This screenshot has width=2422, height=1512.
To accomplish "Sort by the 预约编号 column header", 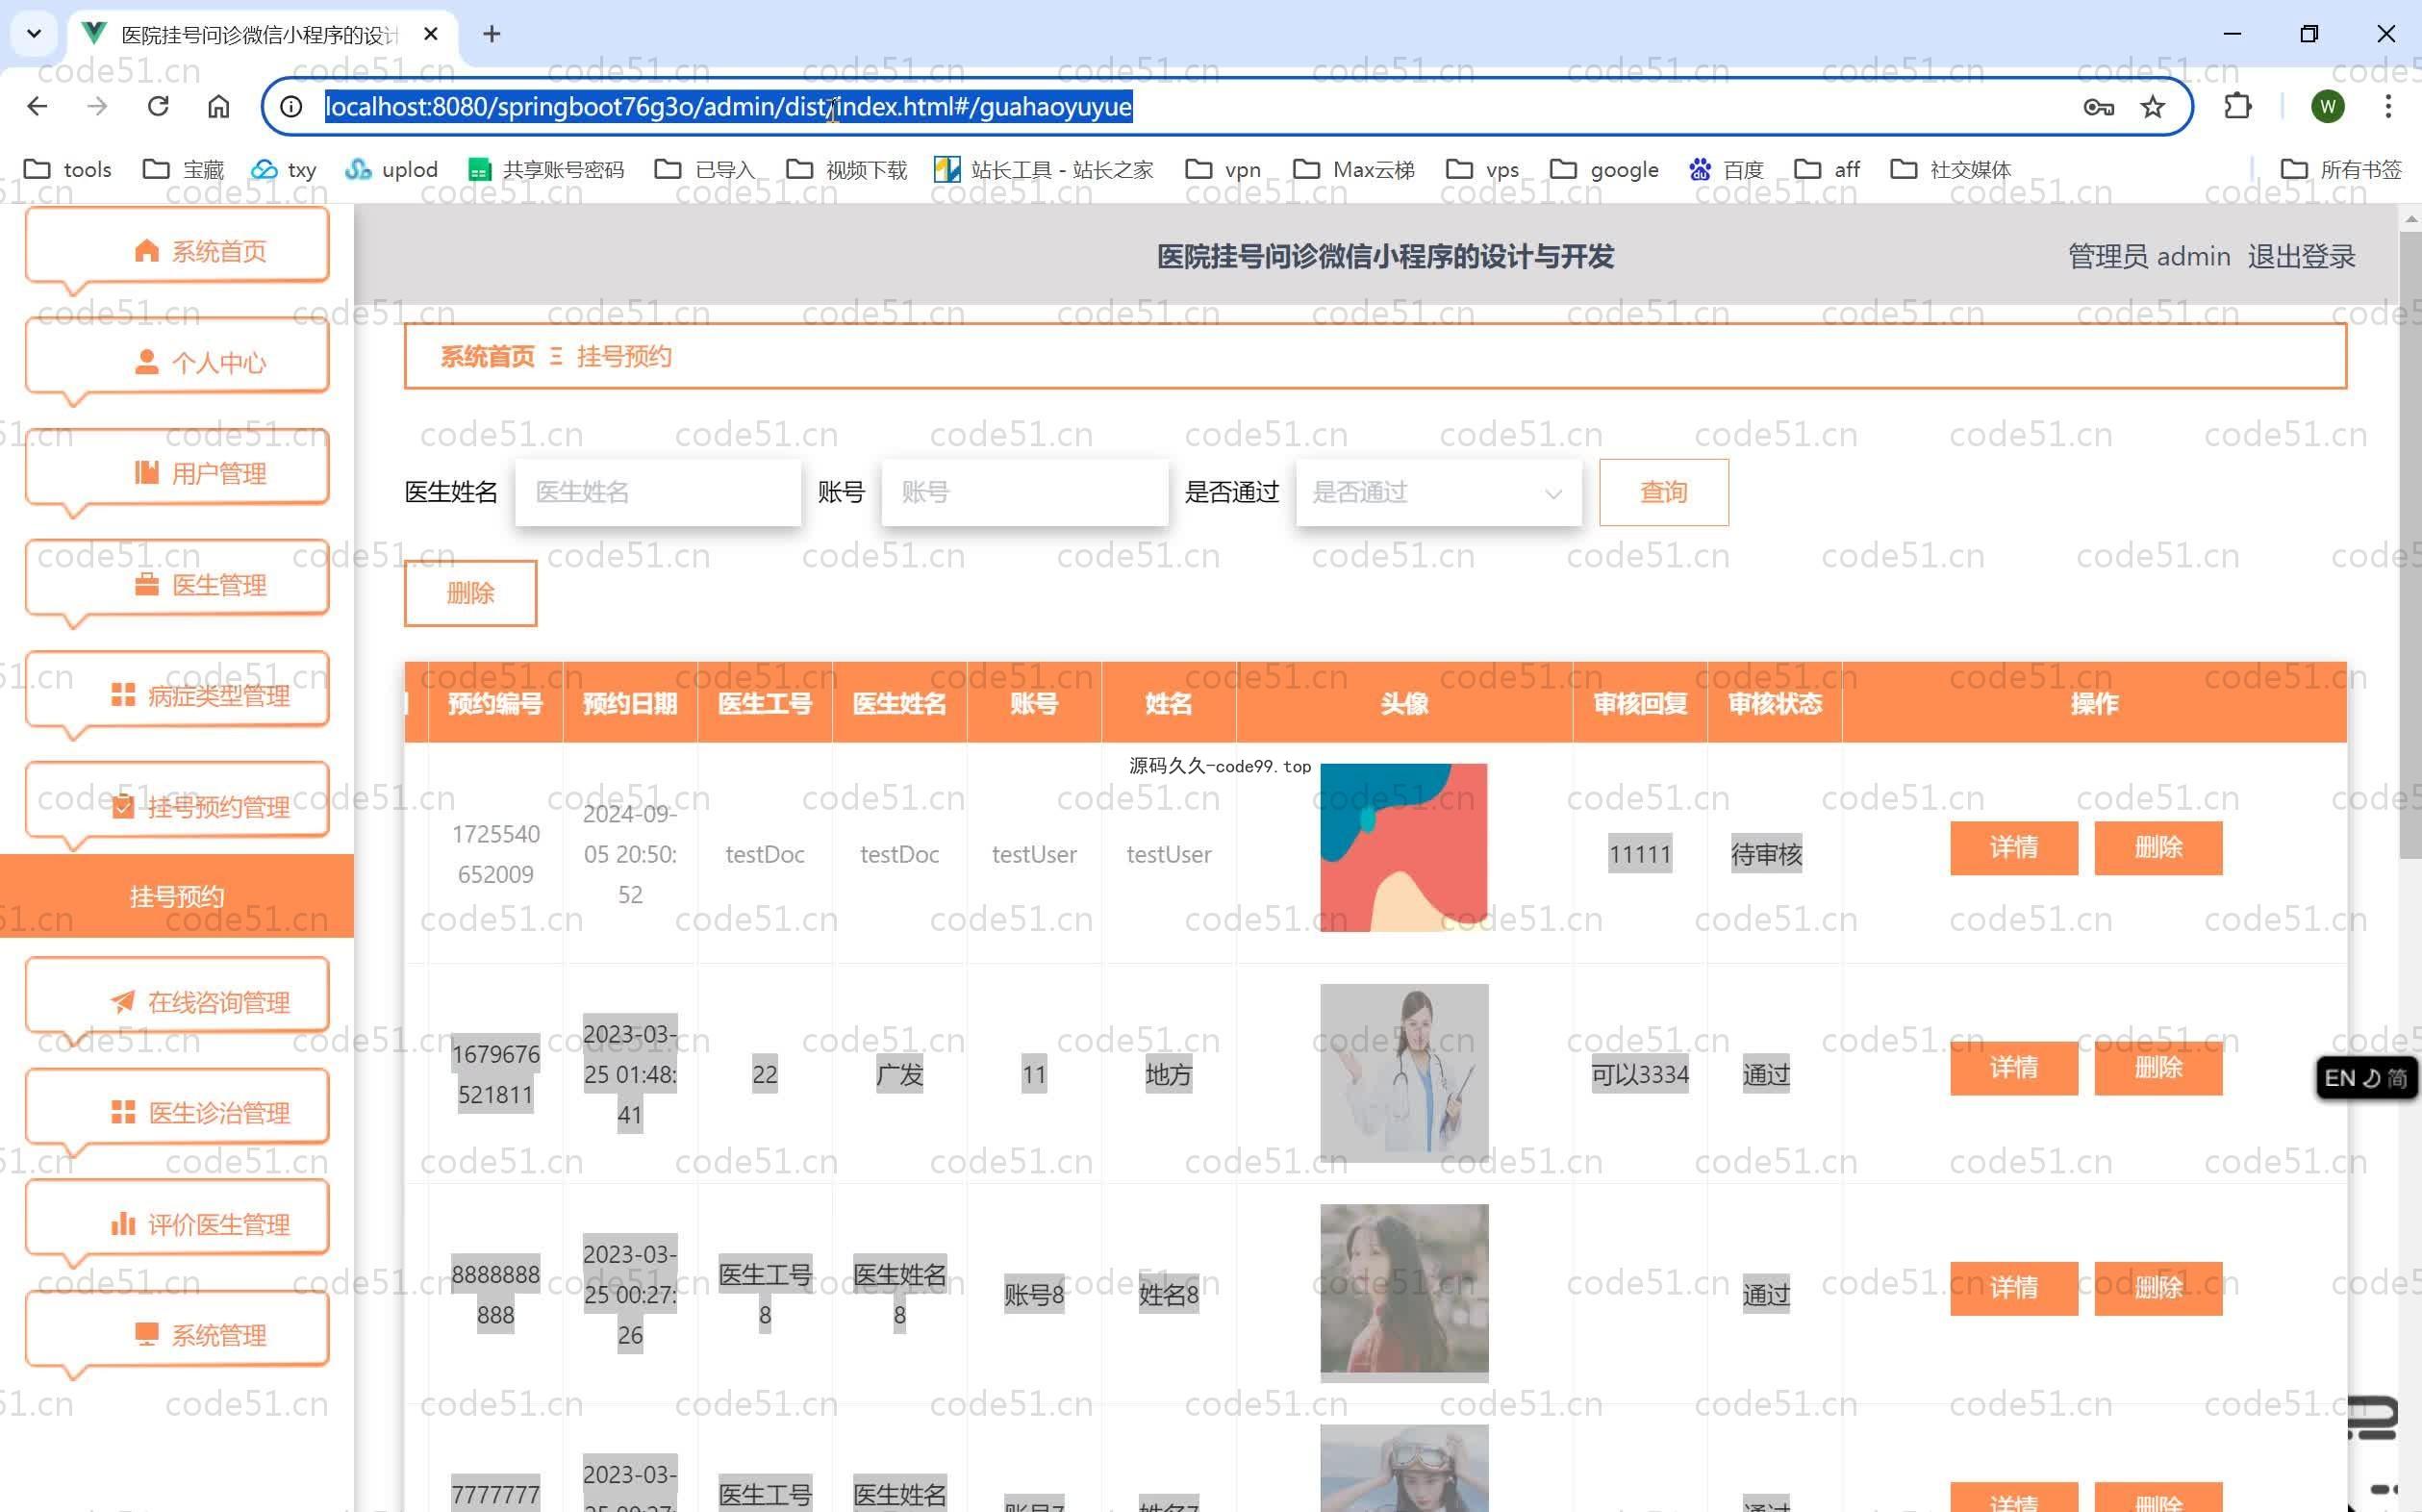I will coord(495,704).
